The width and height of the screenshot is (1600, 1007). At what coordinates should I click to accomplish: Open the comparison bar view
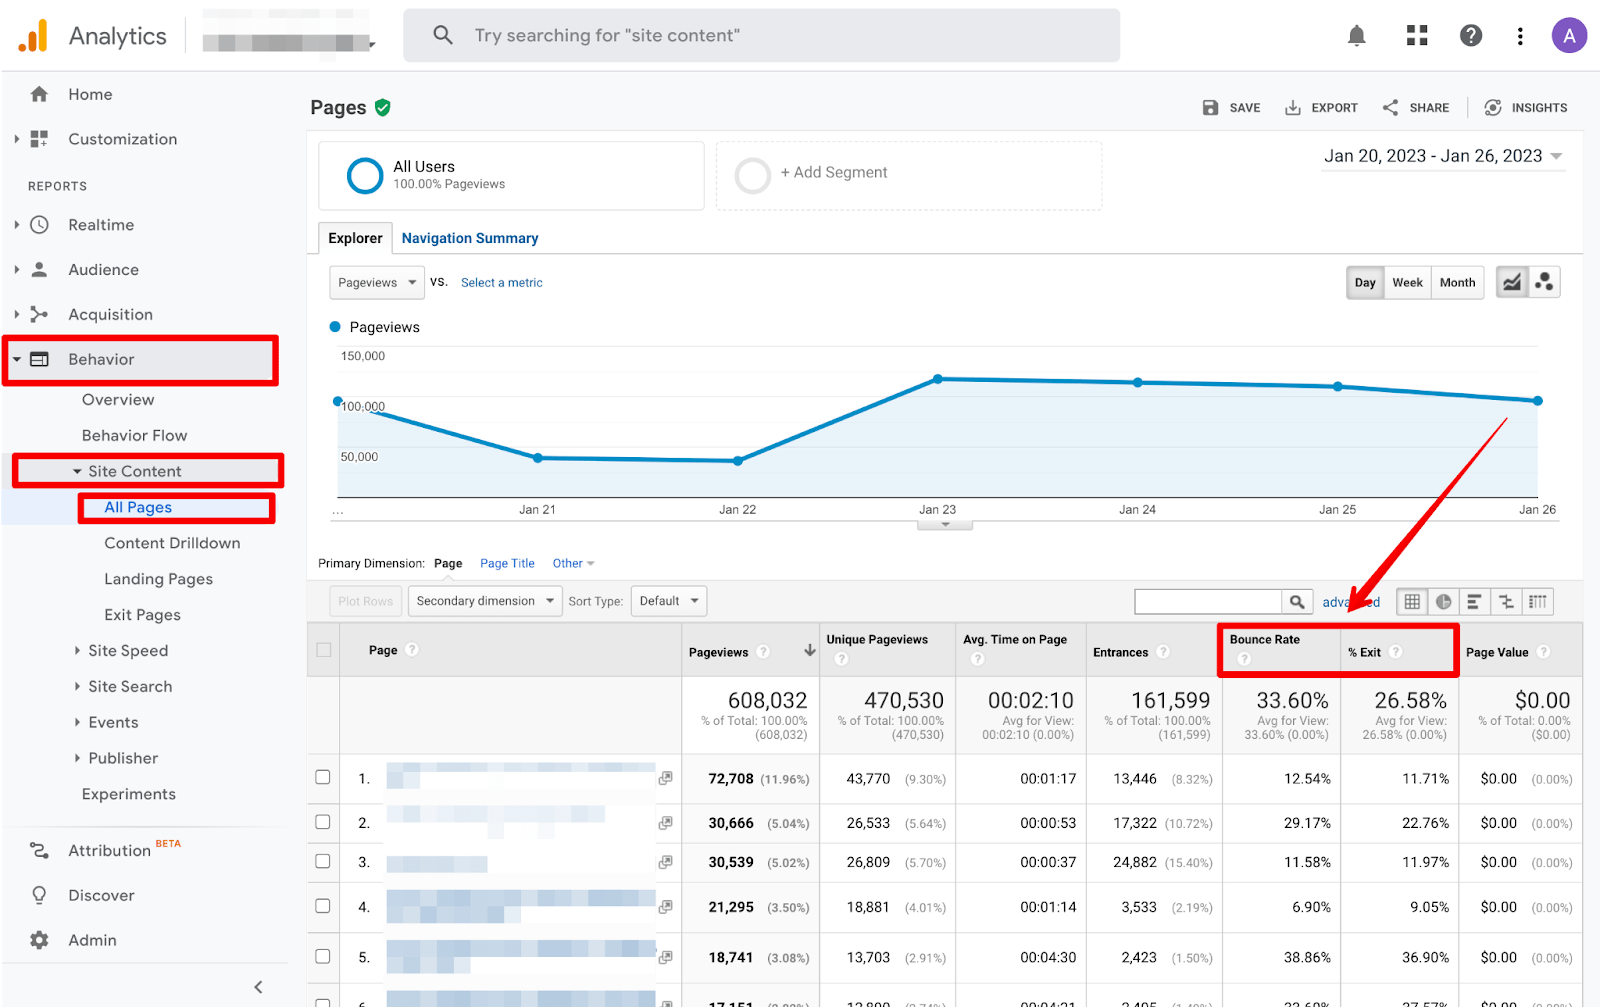click(1475, 601)
